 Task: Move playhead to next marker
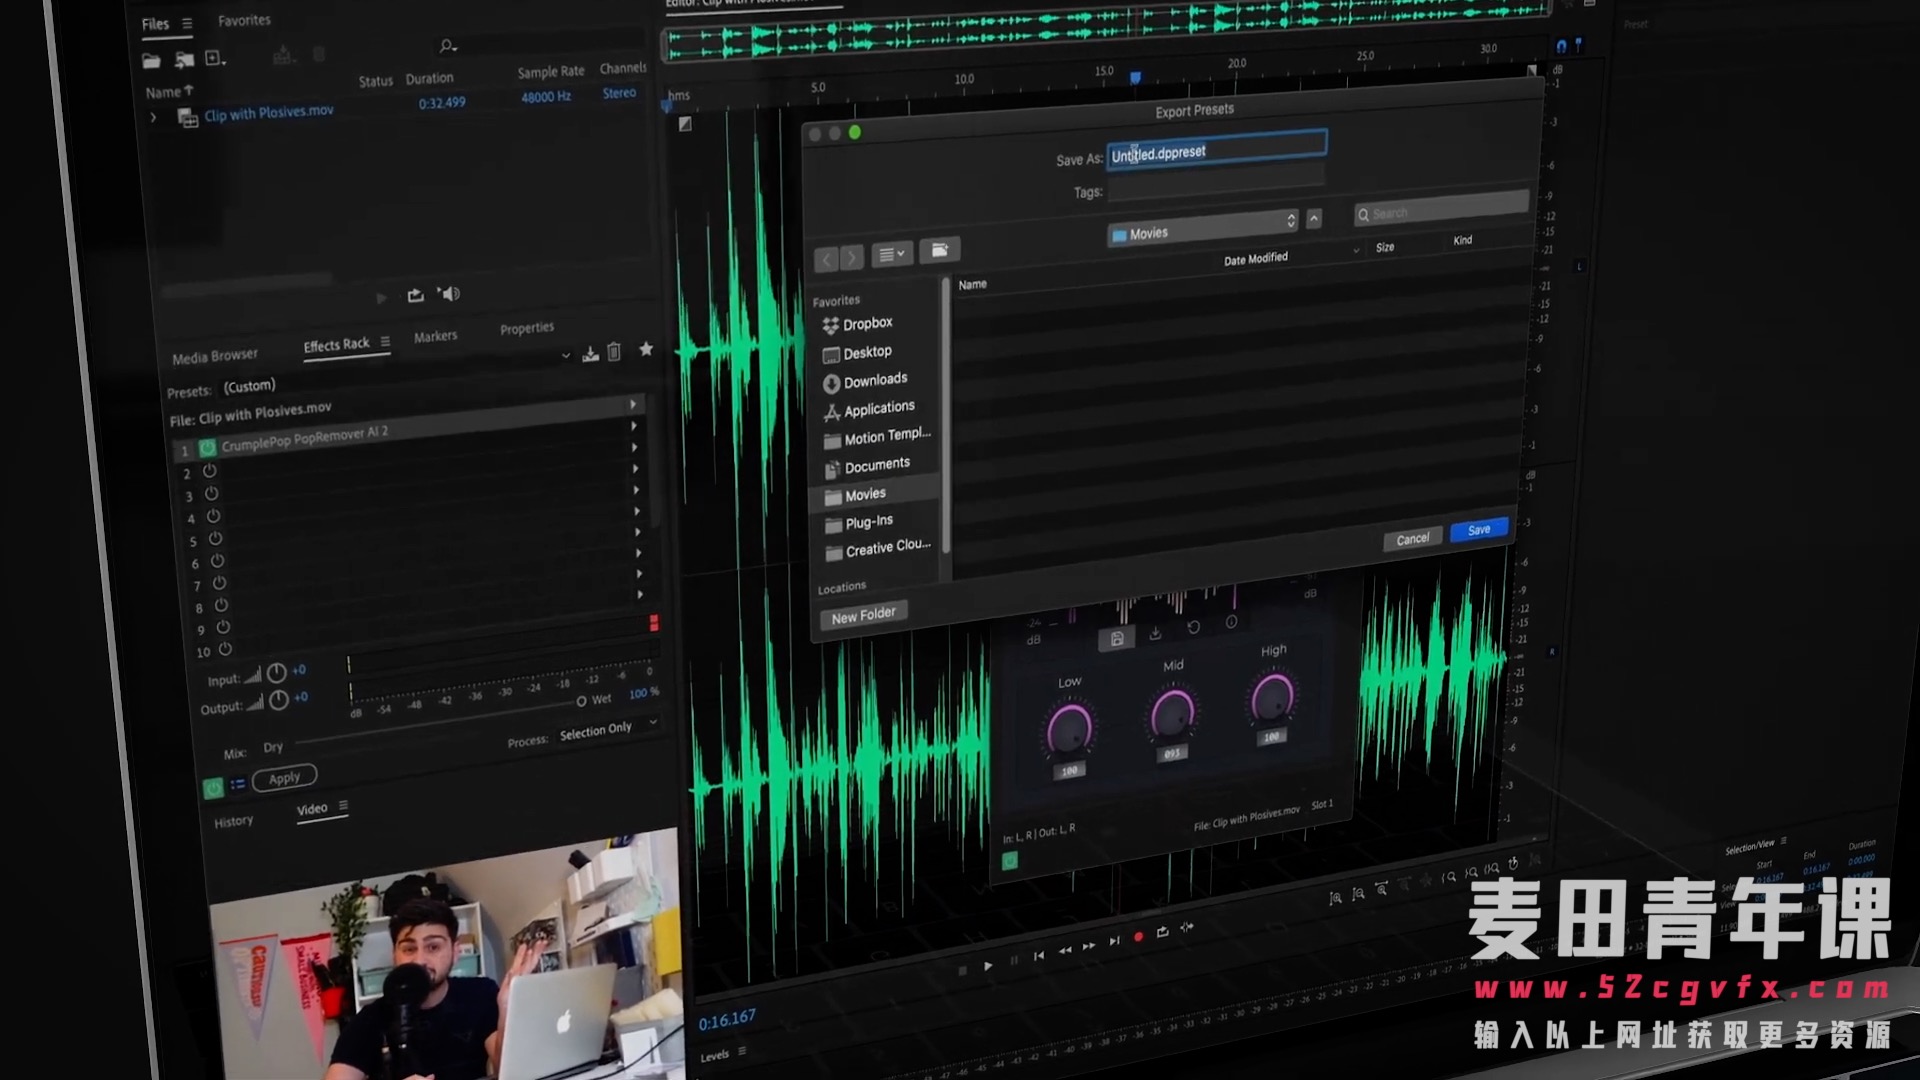(1114, 942)
